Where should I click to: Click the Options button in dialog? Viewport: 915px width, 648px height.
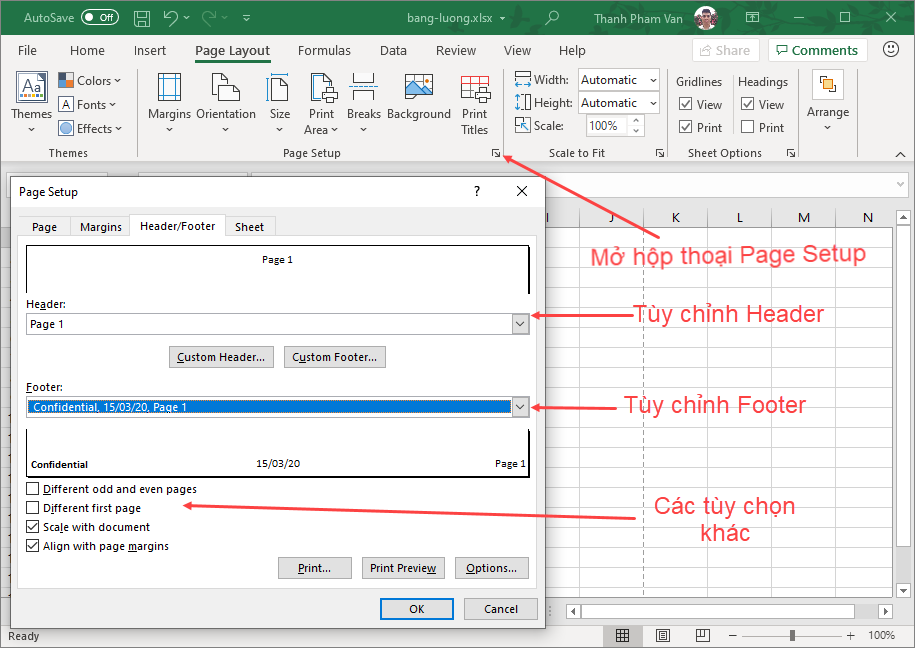point(492,568)
